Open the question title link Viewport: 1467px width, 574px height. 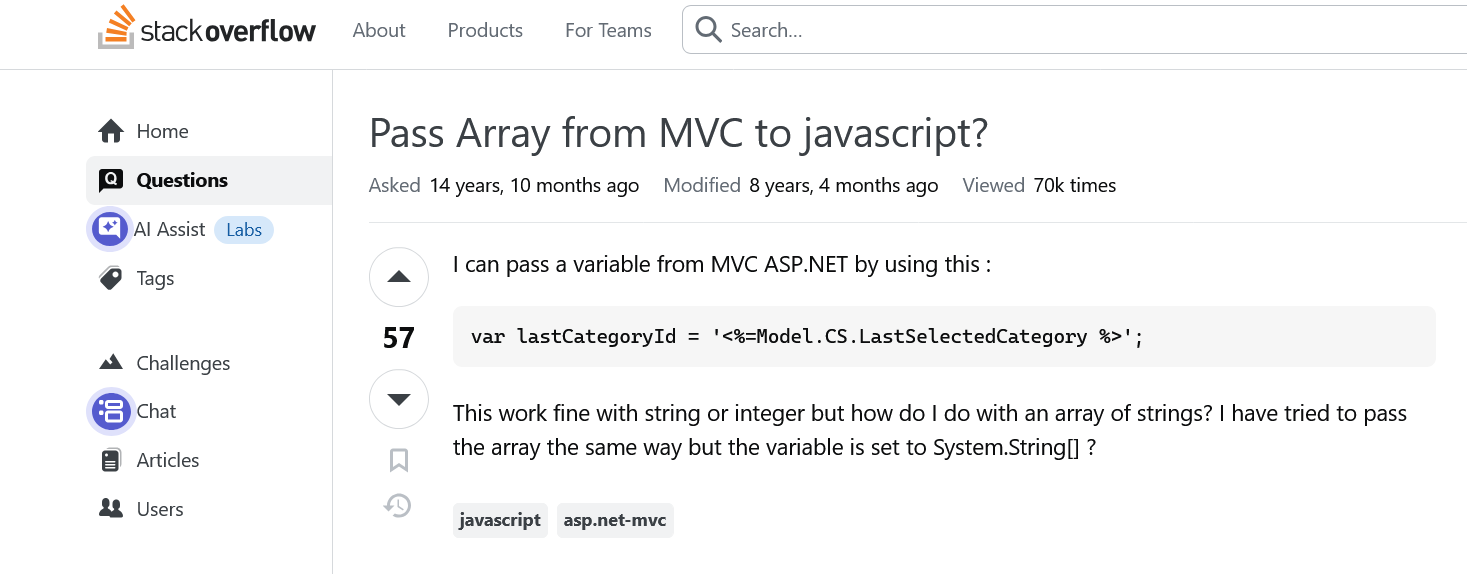(x=678, y=133)
